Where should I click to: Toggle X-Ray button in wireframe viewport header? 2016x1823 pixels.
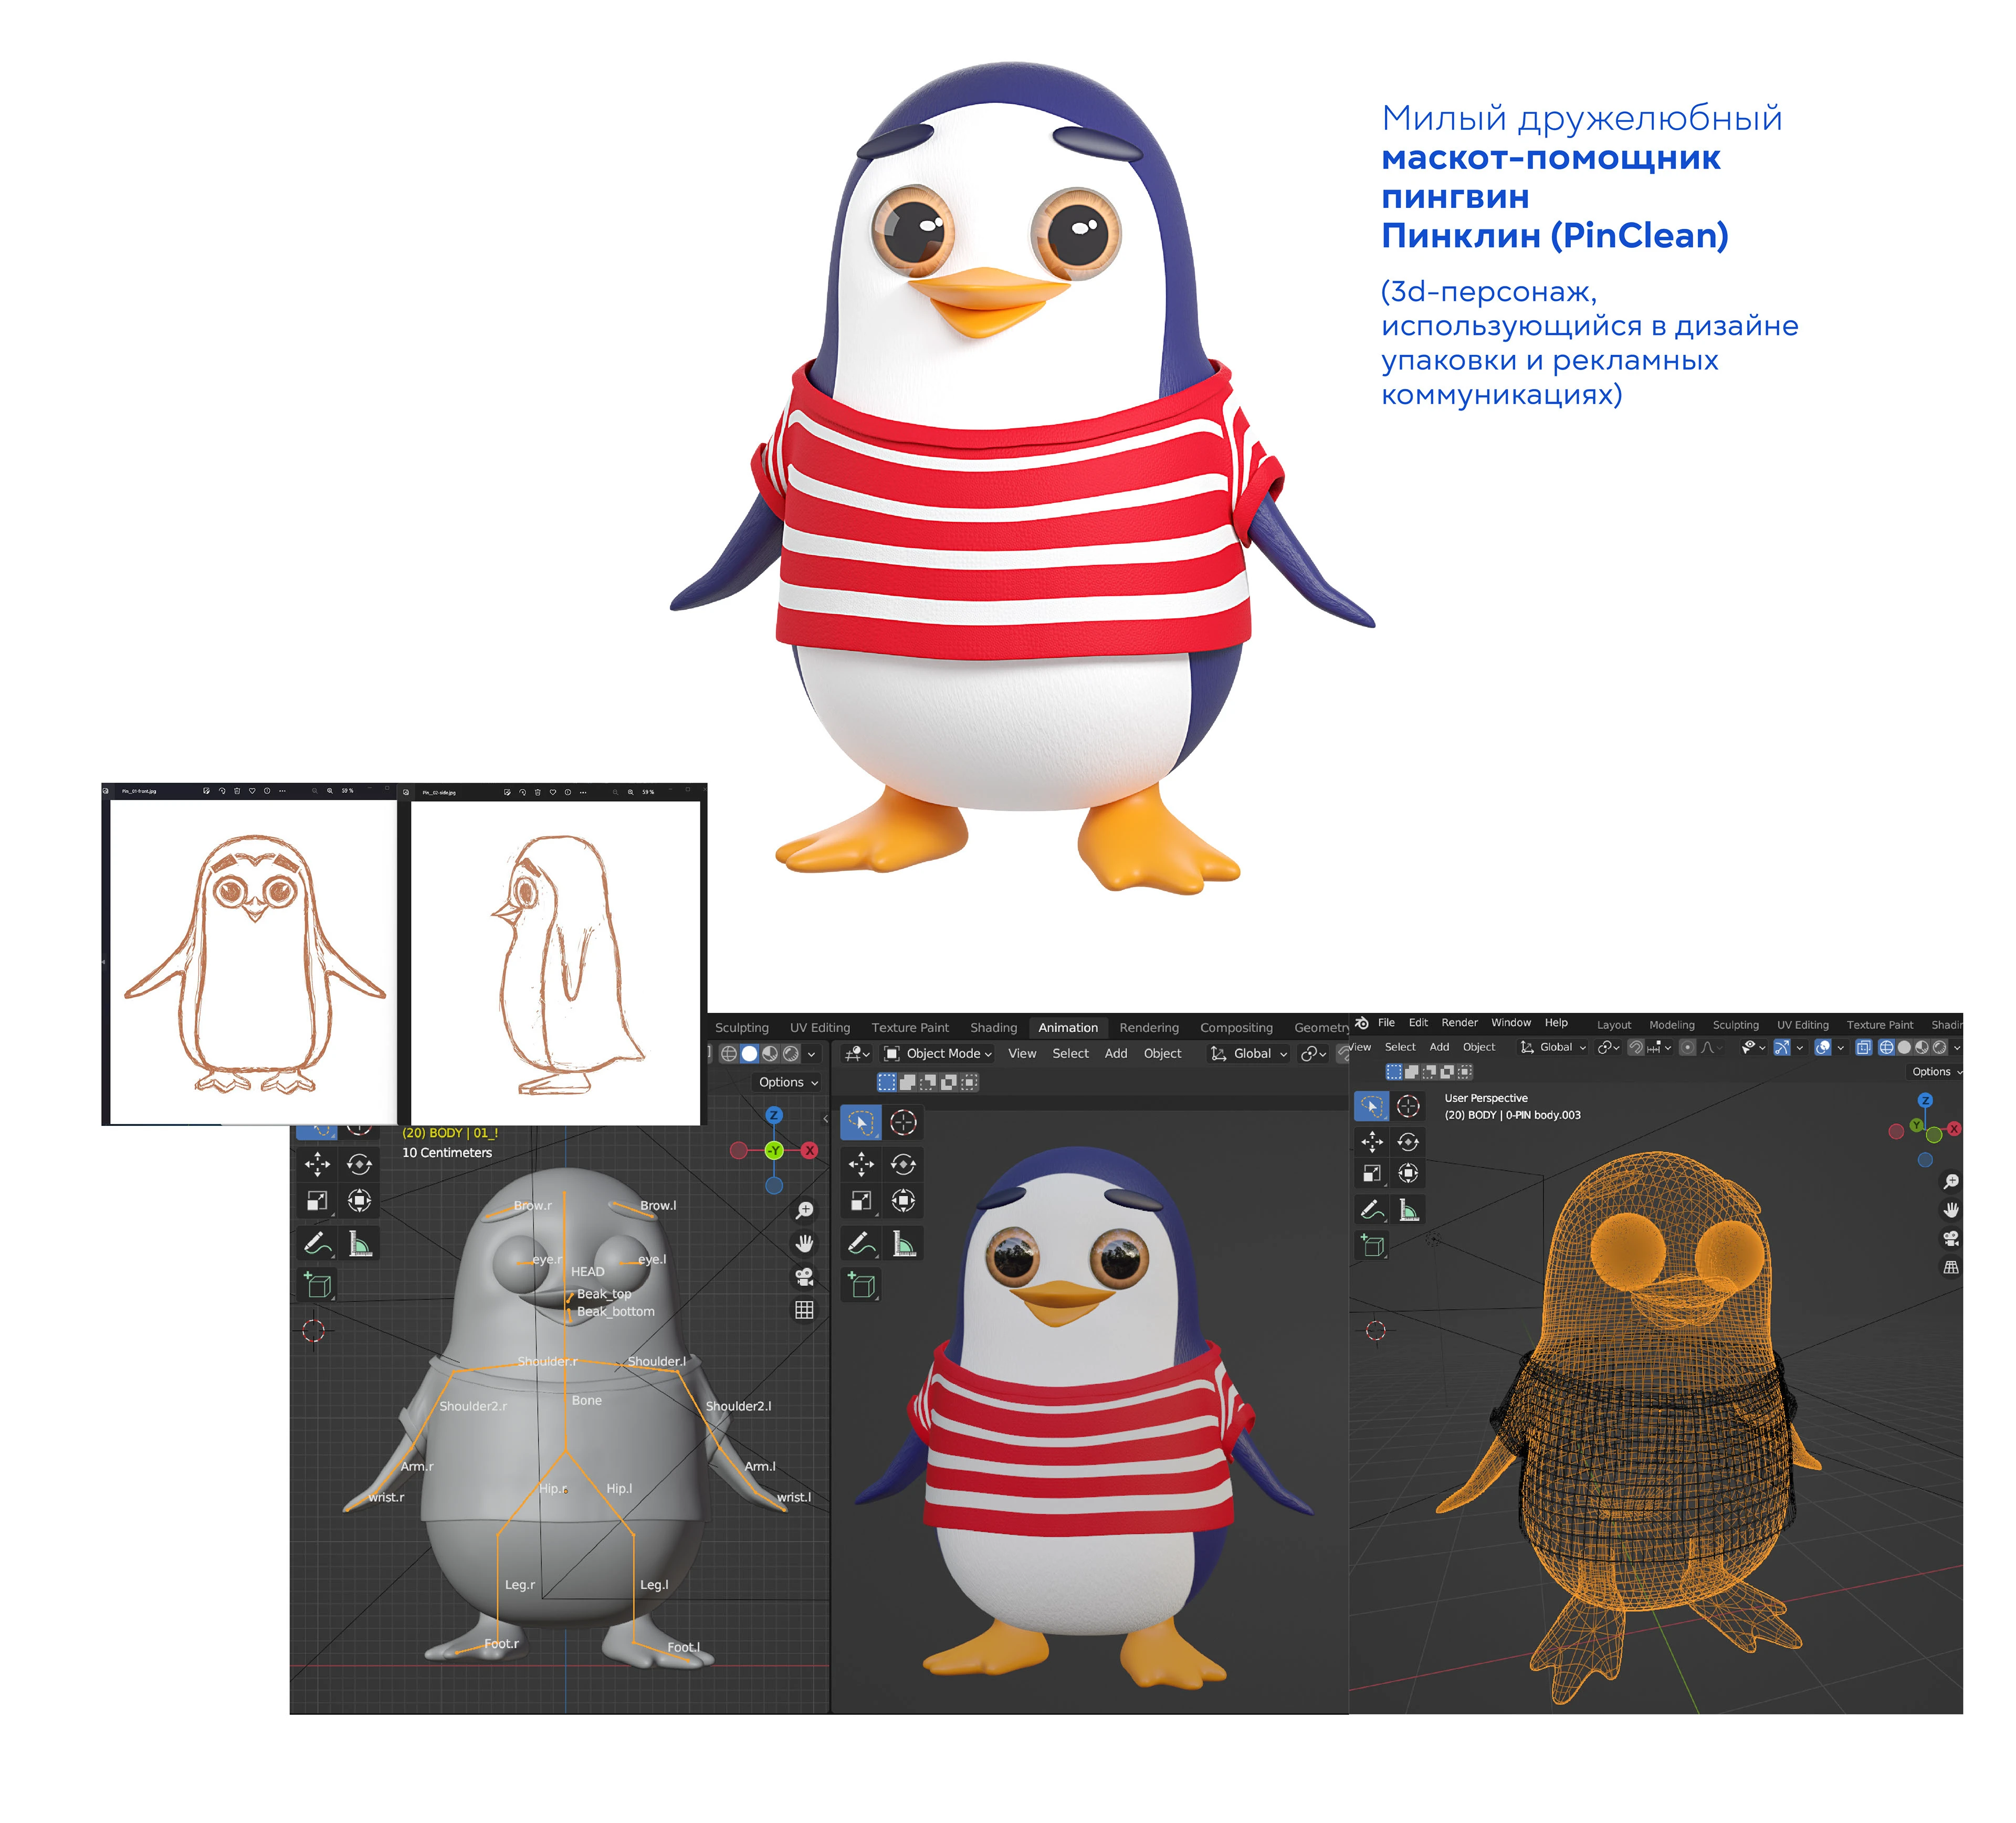[1863, 1047]
